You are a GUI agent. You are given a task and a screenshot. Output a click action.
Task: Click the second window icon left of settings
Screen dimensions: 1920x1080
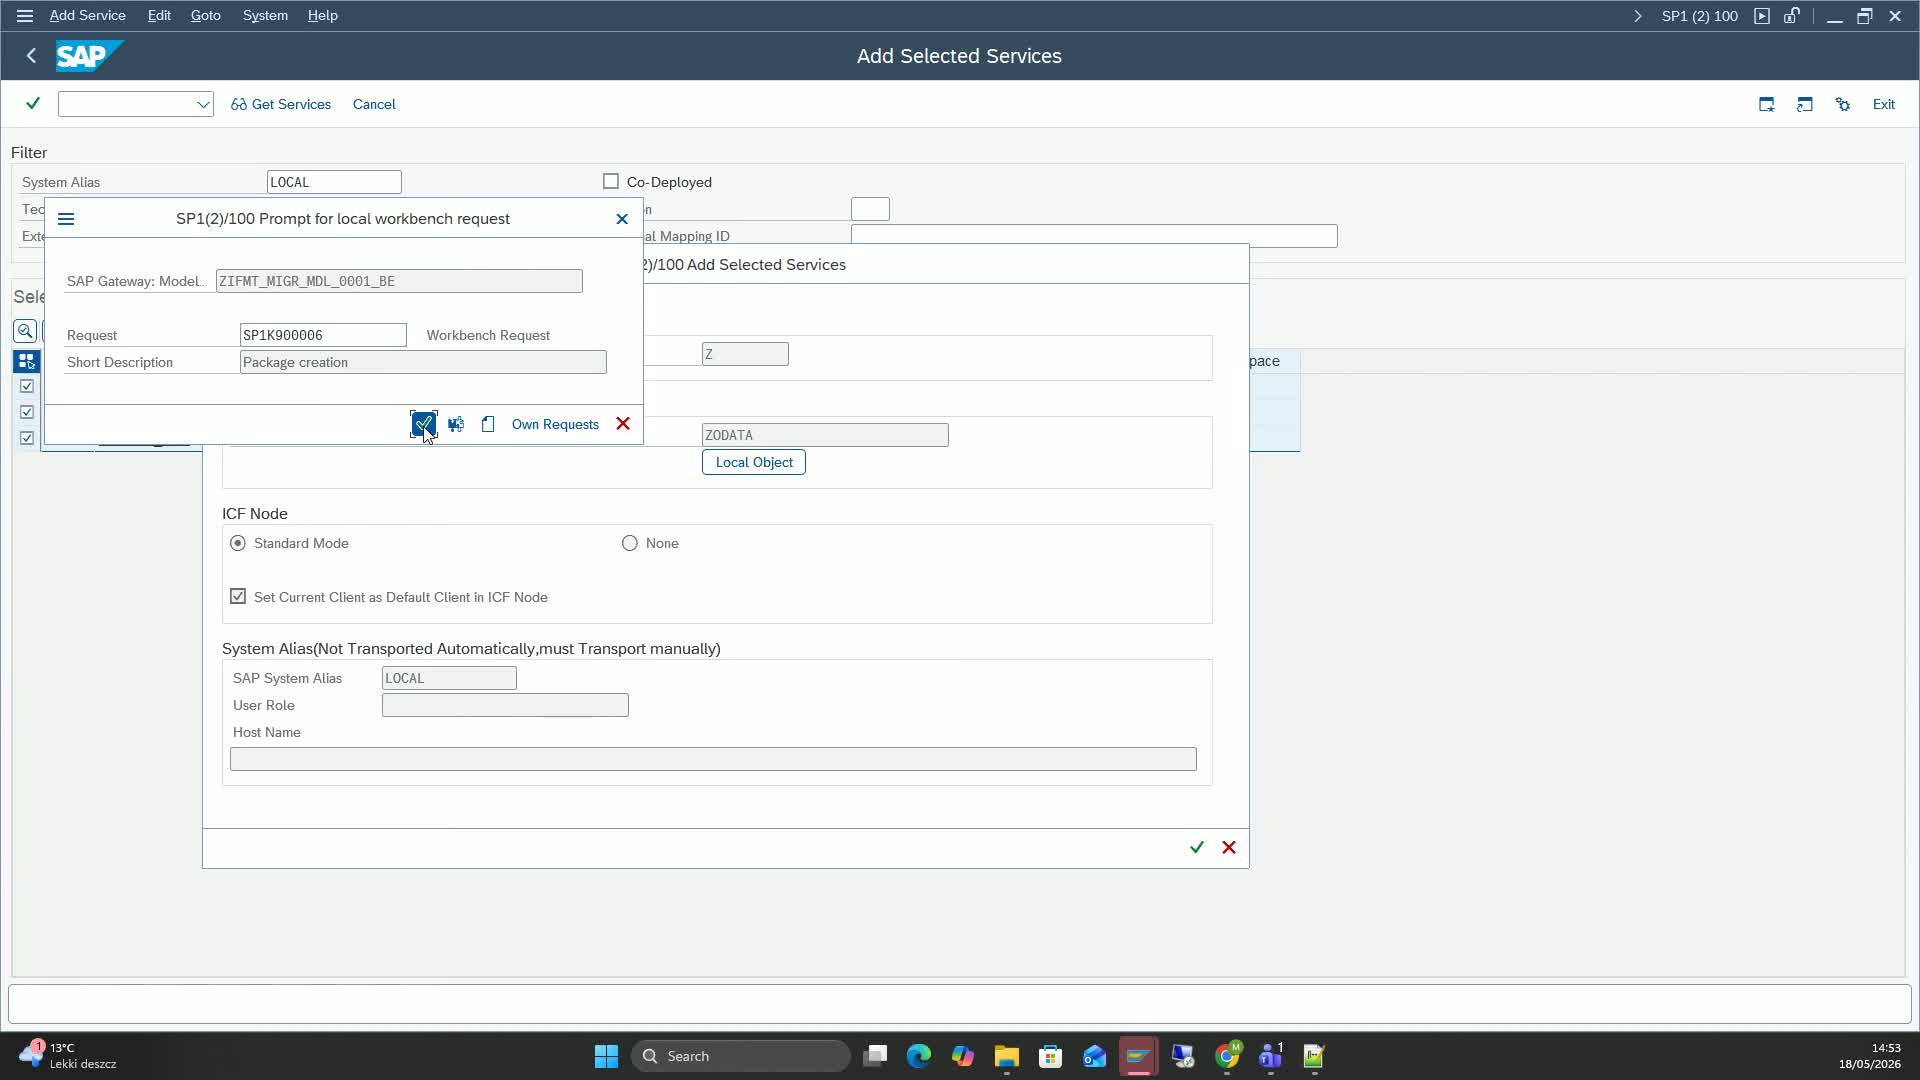[x=1805, y=104]
